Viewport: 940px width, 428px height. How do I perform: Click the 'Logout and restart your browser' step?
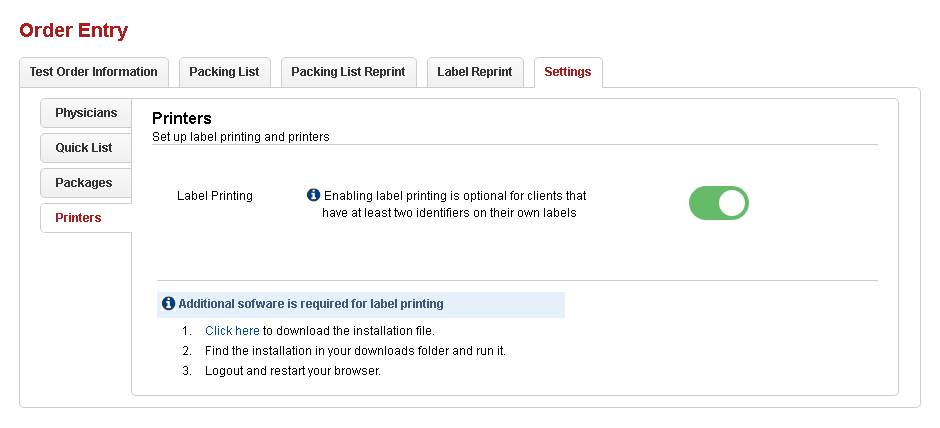coord(293,371)
